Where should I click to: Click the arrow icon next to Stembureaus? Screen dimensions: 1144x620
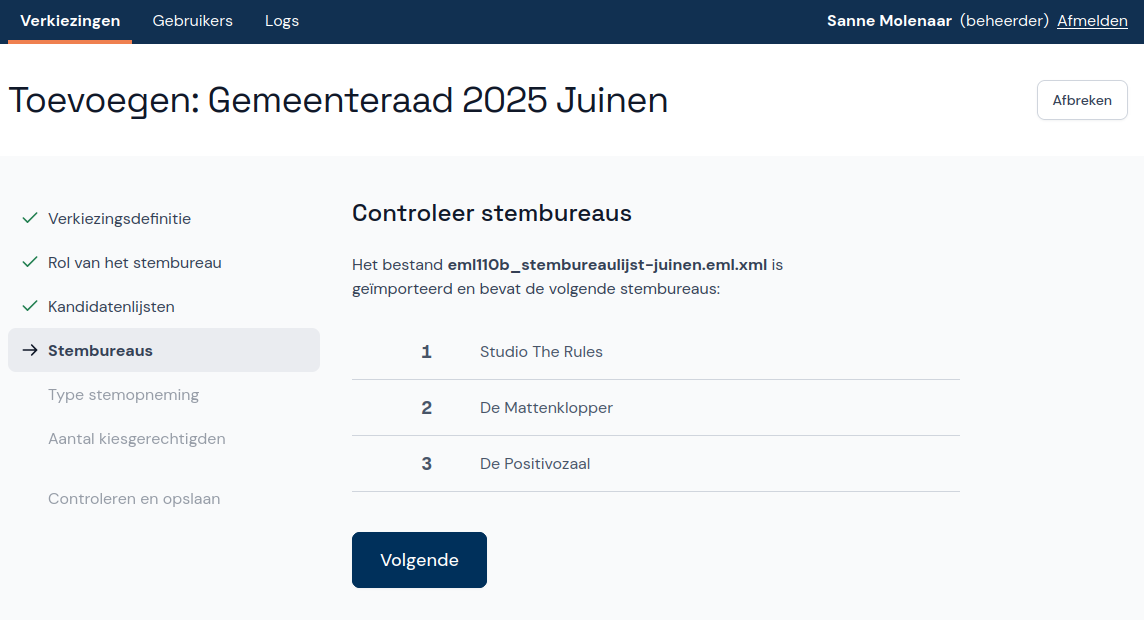pyautogui.click(x=29, y=350)
